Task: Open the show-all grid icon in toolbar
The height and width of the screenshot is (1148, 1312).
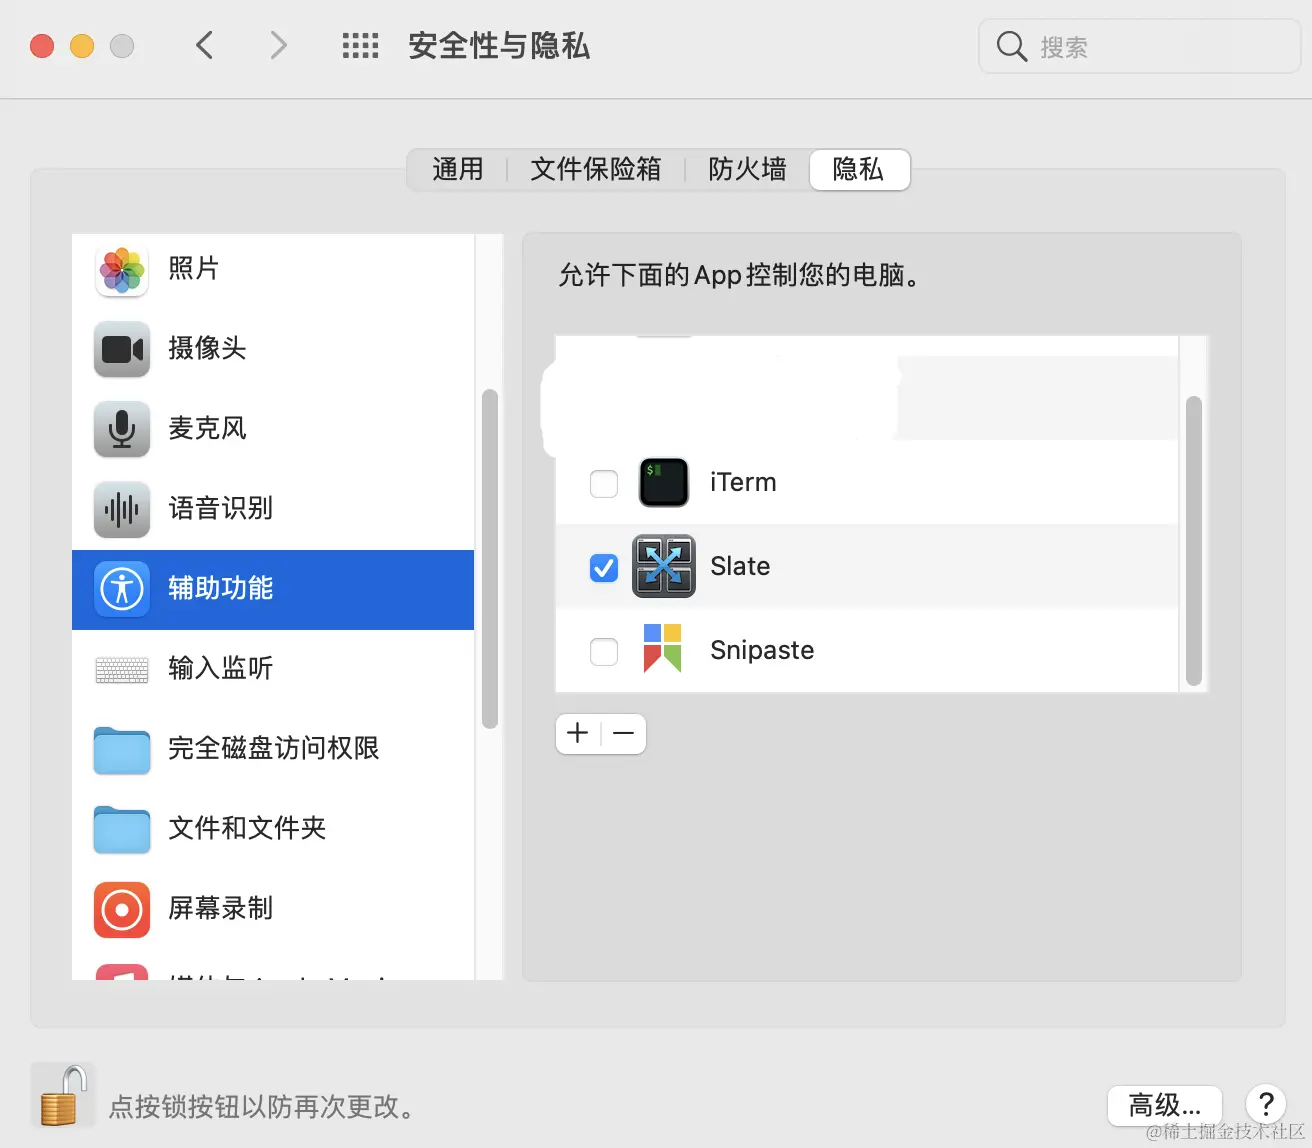Action: click(x=360, y=46)
